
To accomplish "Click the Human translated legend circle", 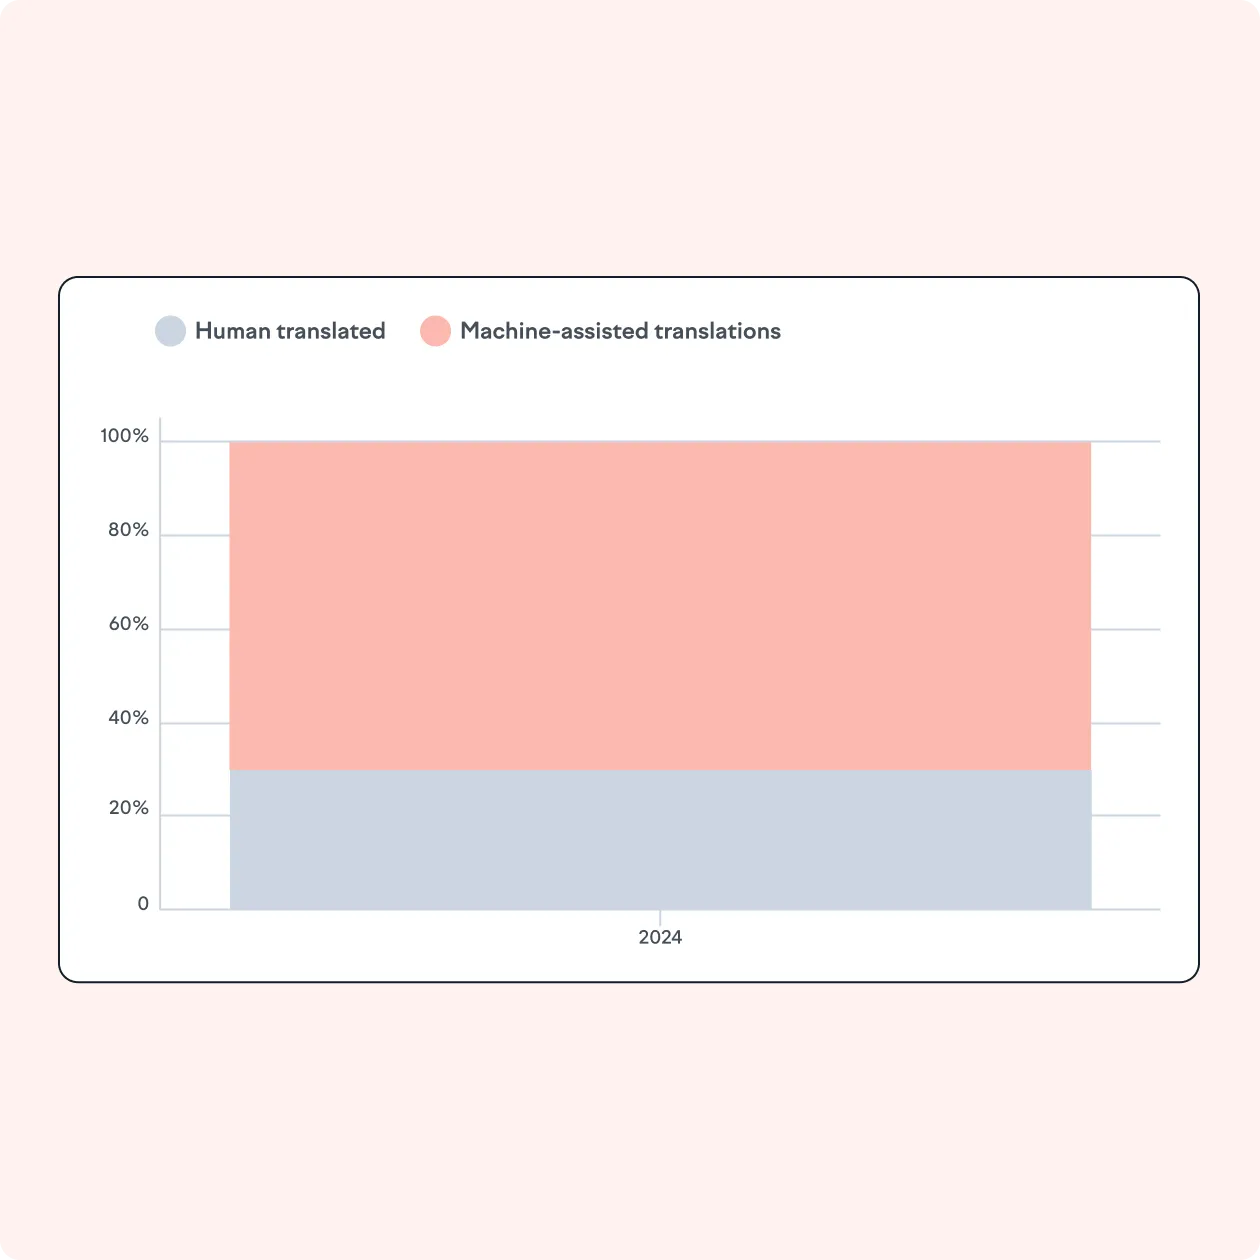I will (170, 331).
